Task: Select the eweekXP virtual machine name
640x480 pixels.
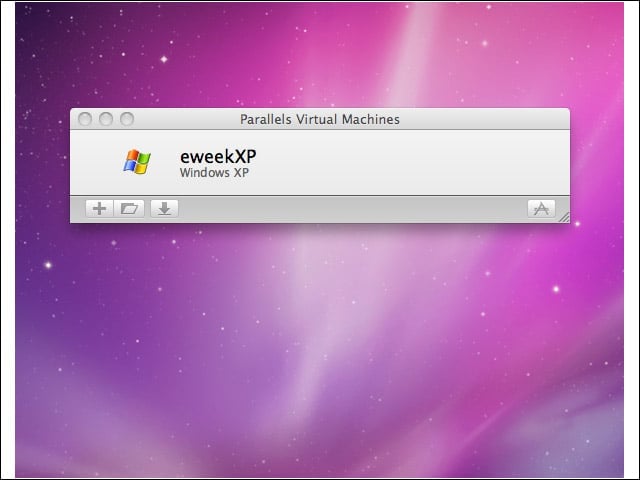Action: click(218, 156)
